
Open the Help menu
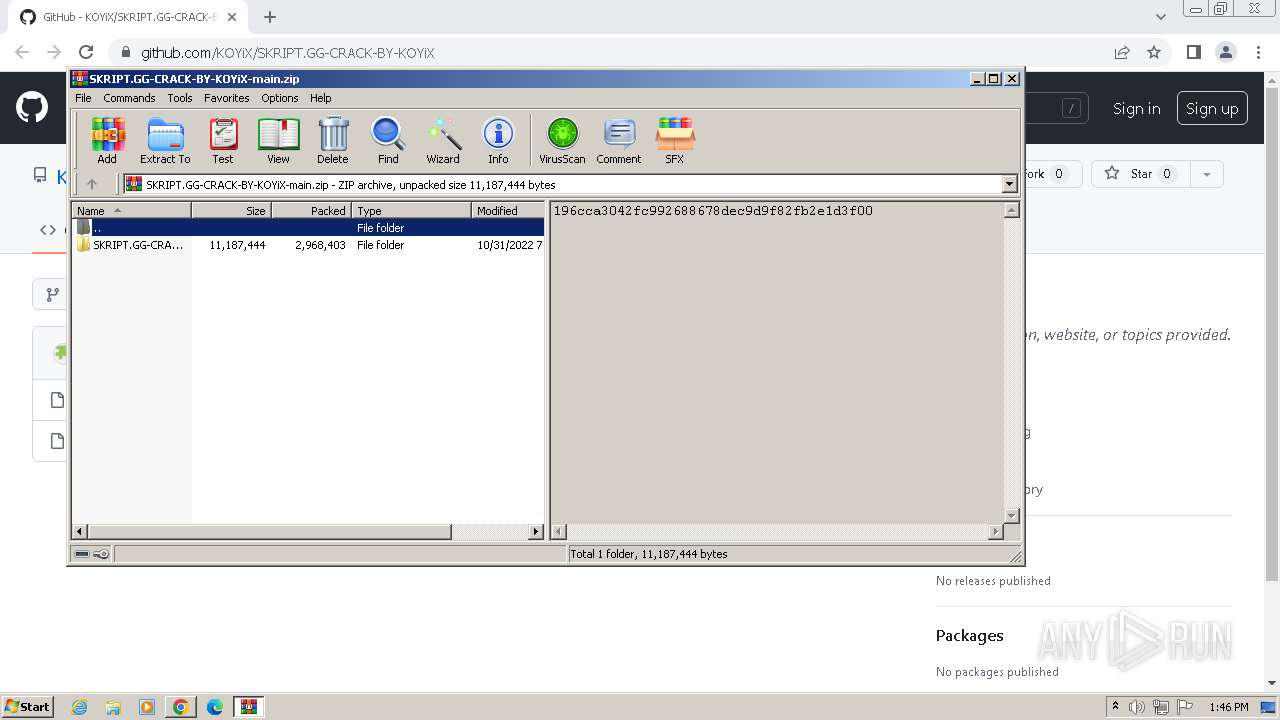(x=320, y=98)
